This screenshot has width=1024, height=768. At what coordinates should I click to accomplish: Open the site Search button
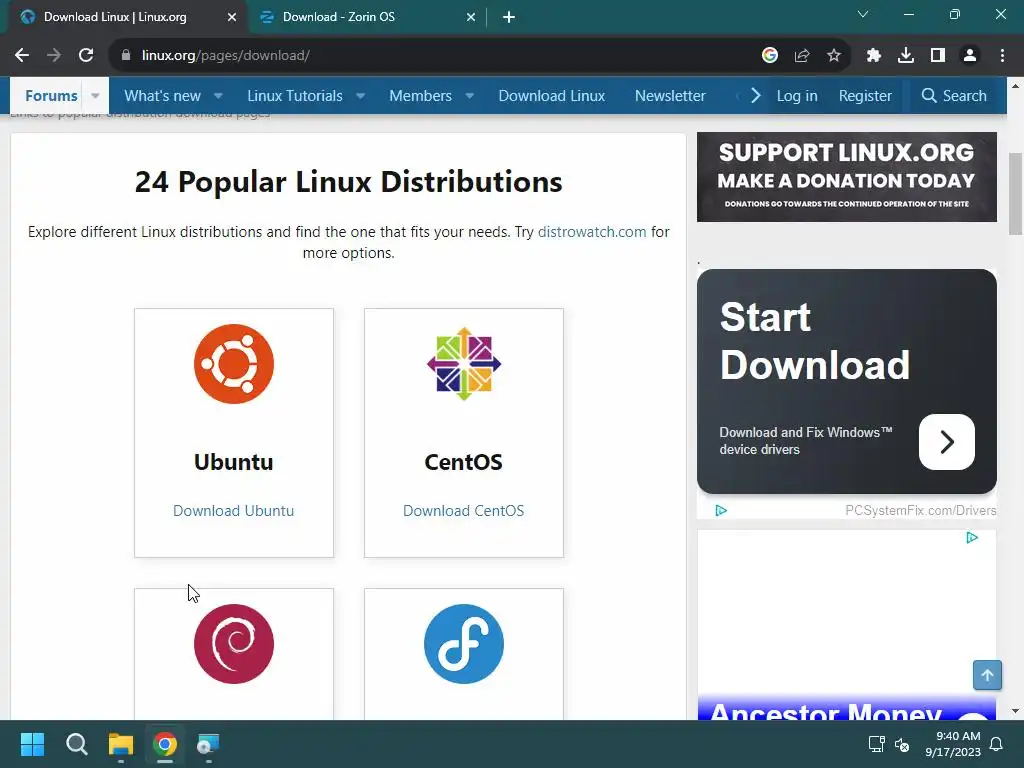(954, 96)
